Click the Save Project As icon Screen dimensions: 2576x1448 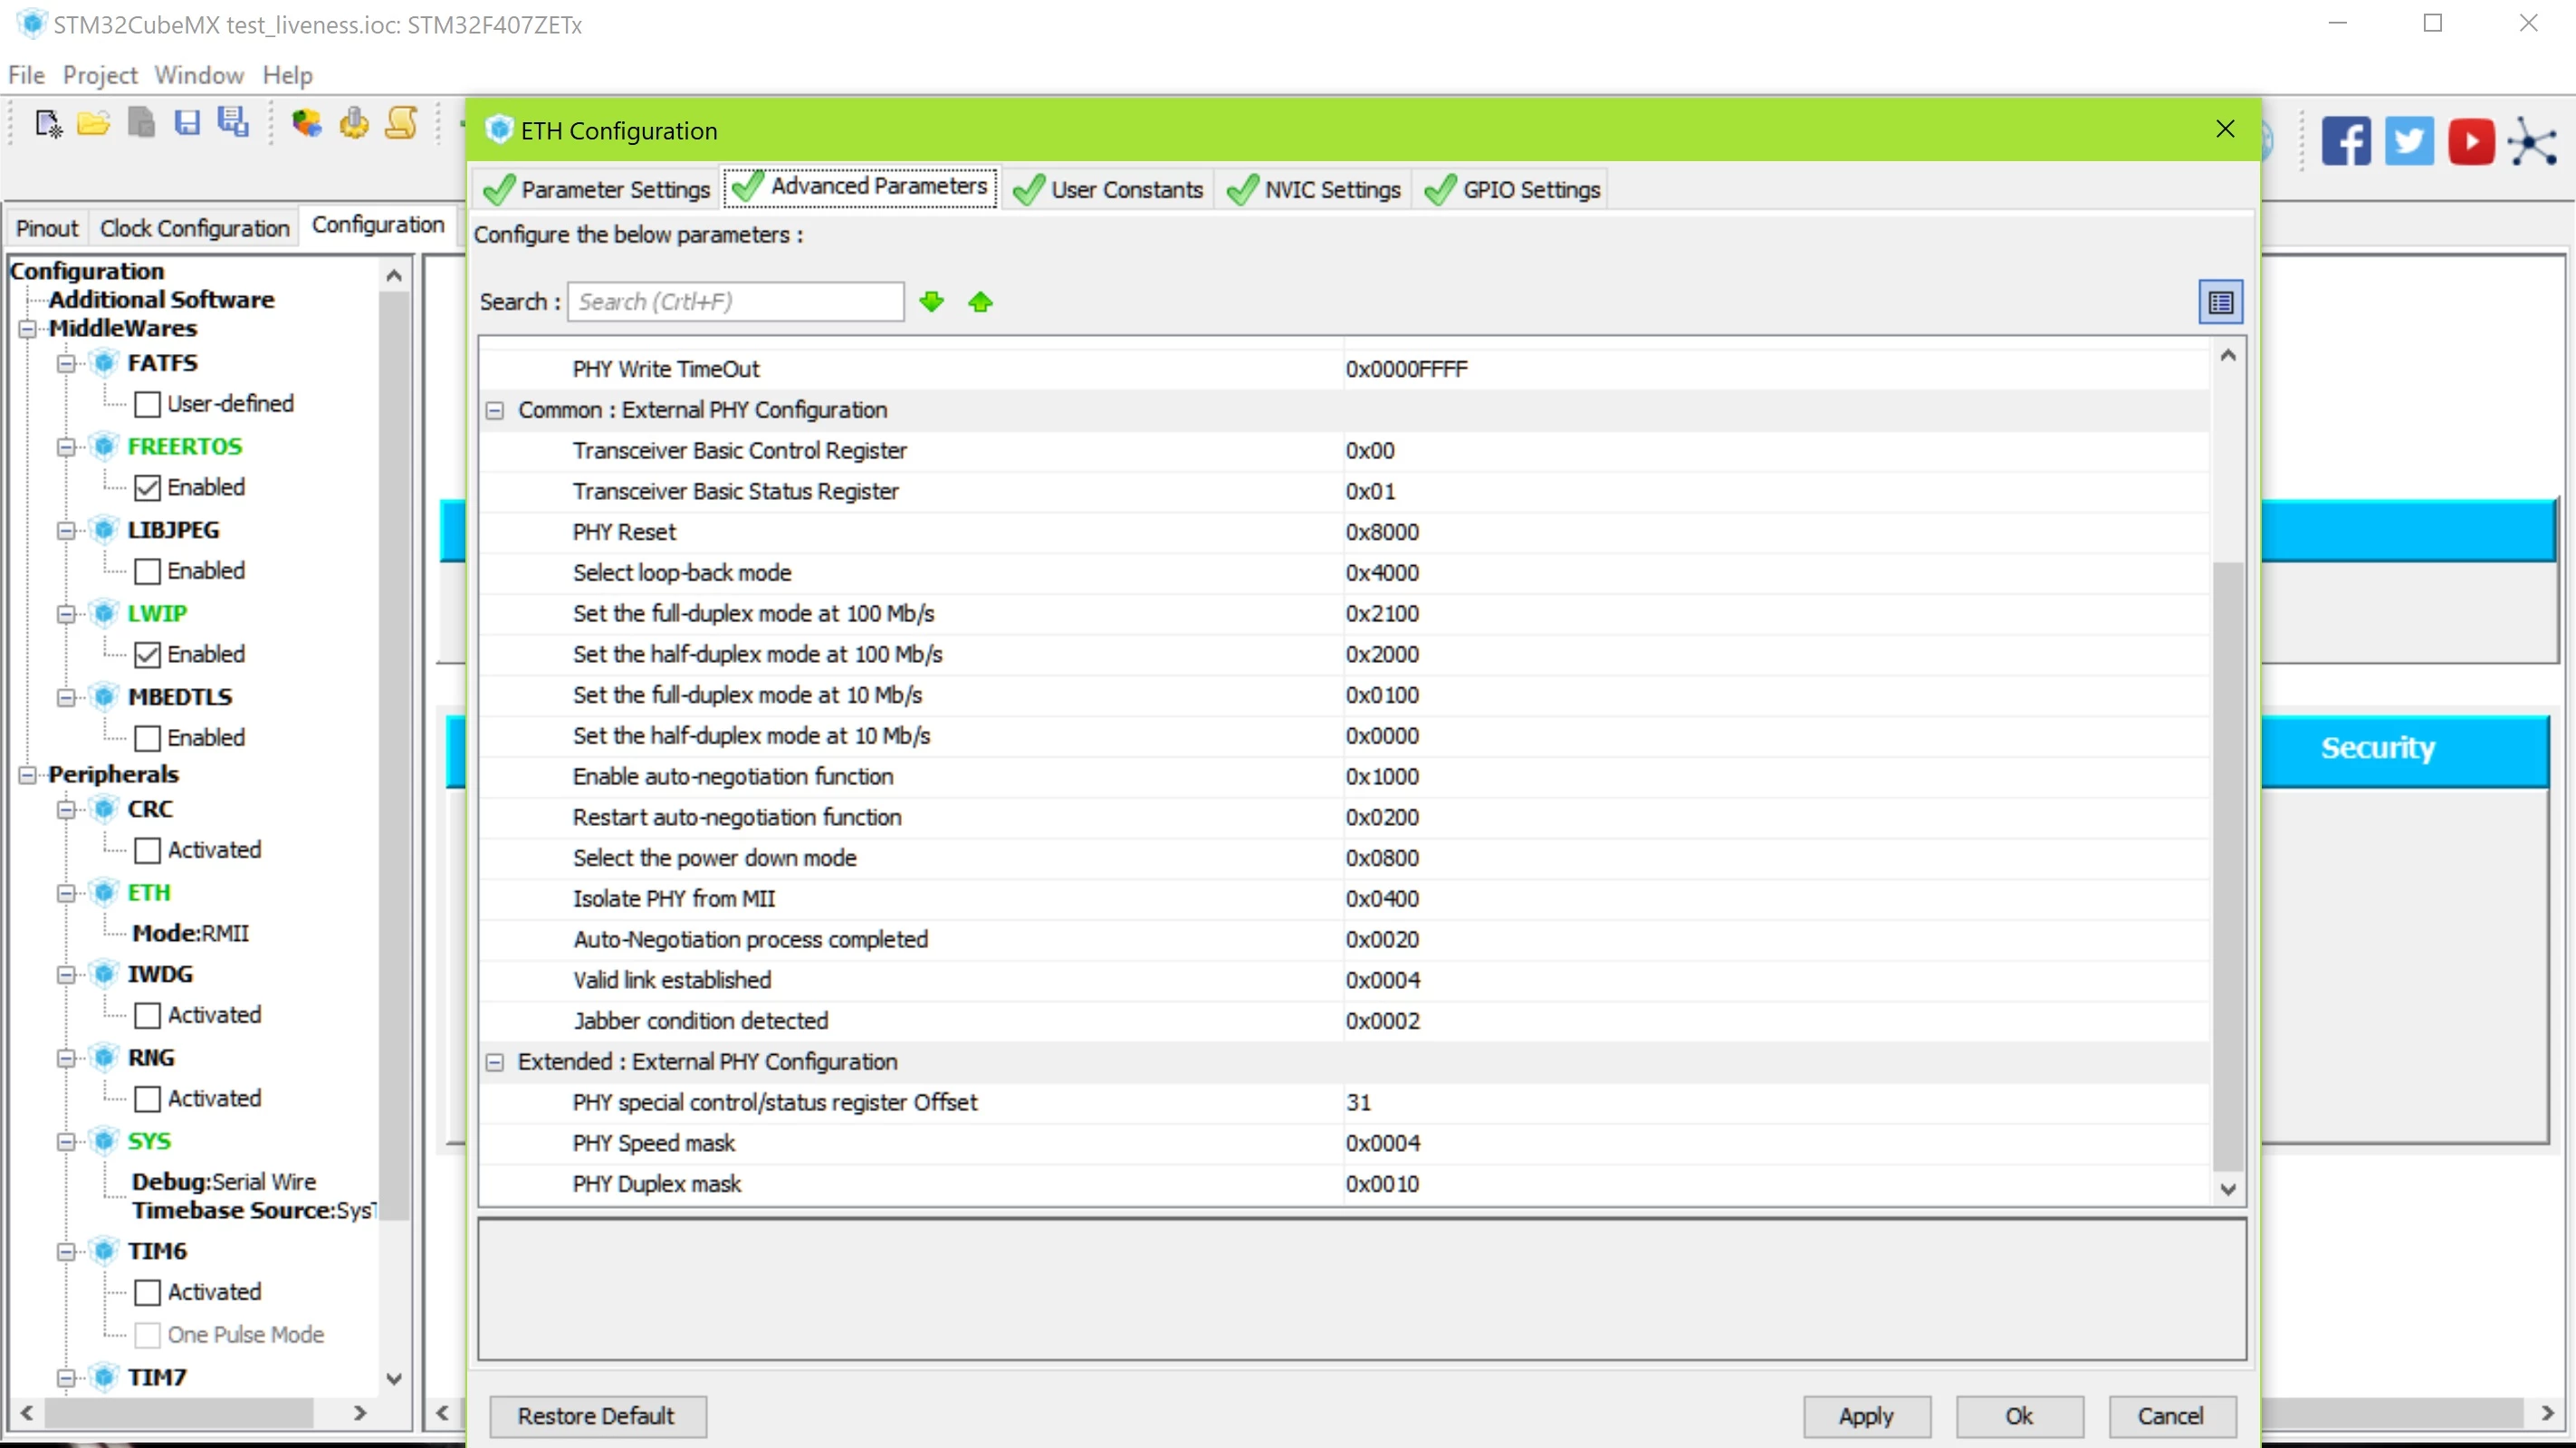point(234,123)
